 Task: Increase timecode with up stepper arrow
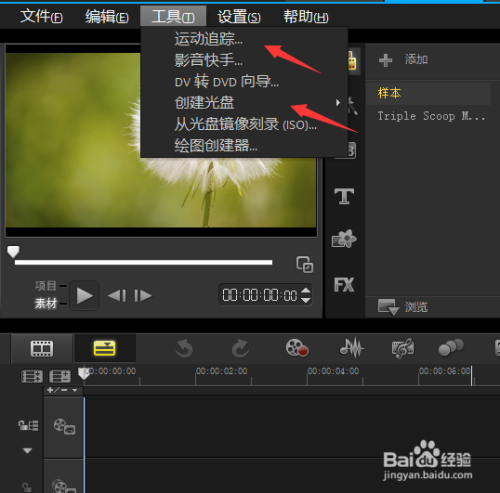(x=306, y=290)
